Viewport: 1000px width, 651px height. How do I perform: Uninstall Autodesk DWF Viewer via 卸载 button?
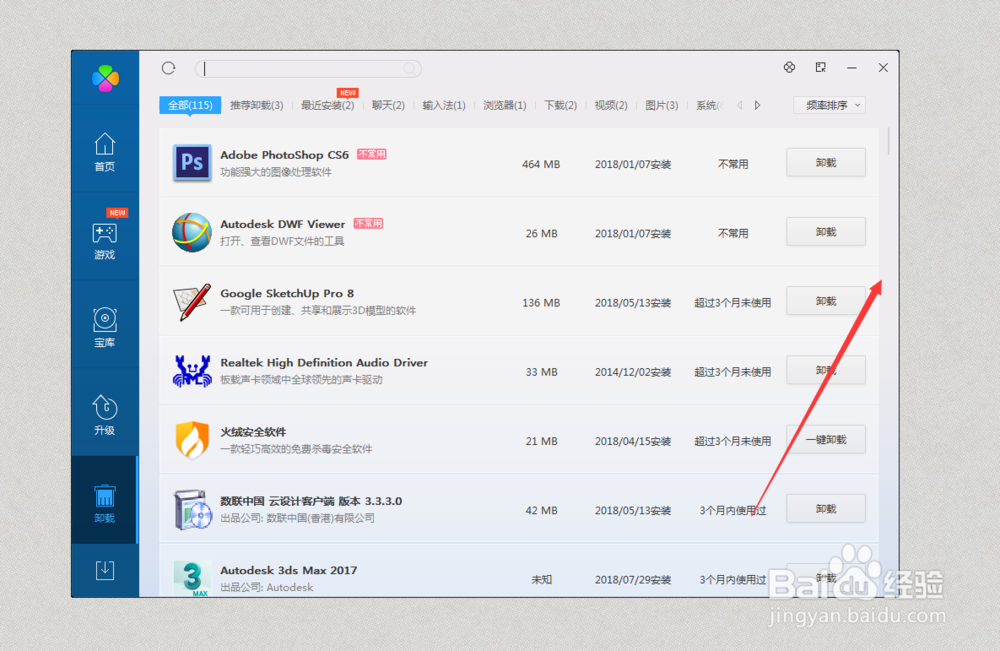pyautogui.click(x=826, y=232)
